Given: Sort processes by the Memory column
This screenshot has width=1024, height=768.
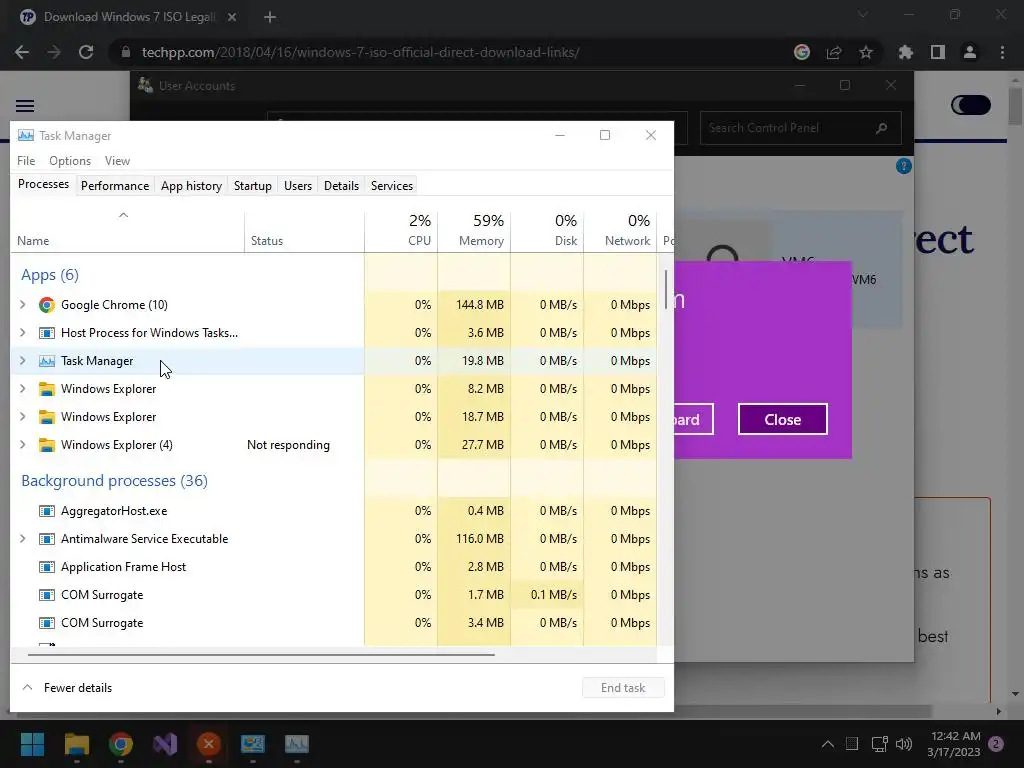Looking at the screenshot, I should coord(474,231).
